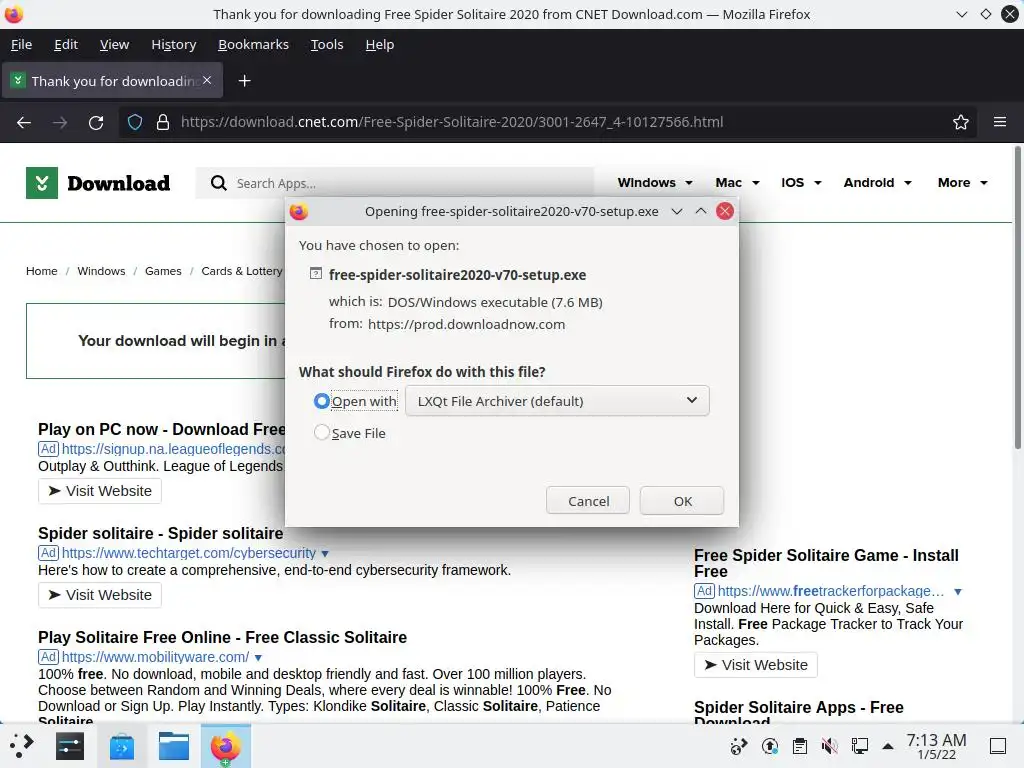Click the Cancel button in the dialog
Screen dimensions: 1024x768
click(x=588, y=501)
